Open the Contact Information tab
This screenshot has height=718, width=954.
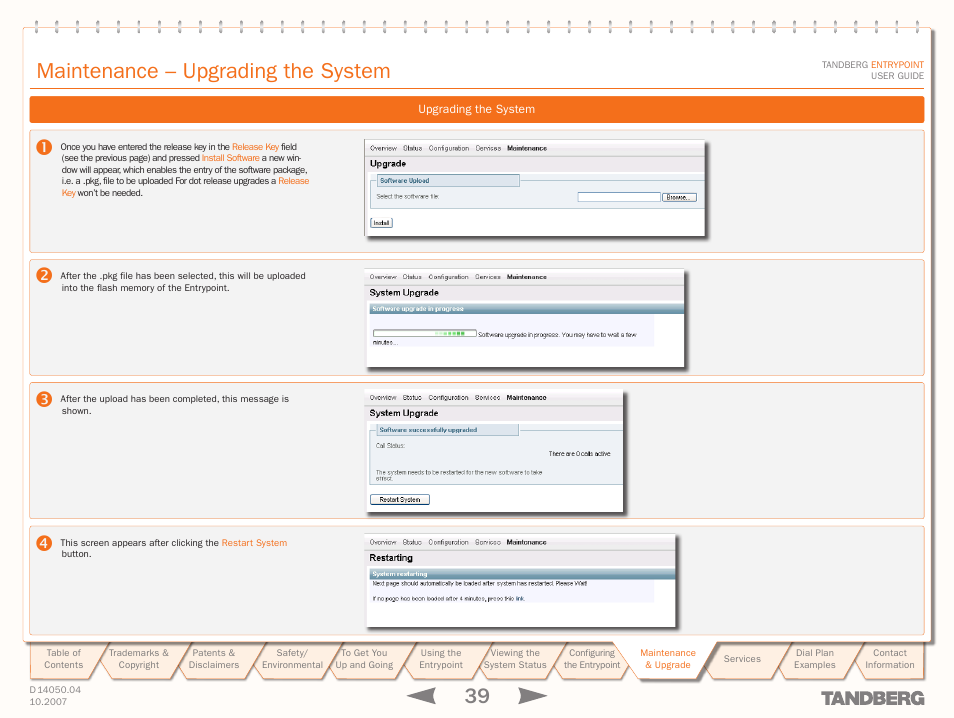click(890, 659)
